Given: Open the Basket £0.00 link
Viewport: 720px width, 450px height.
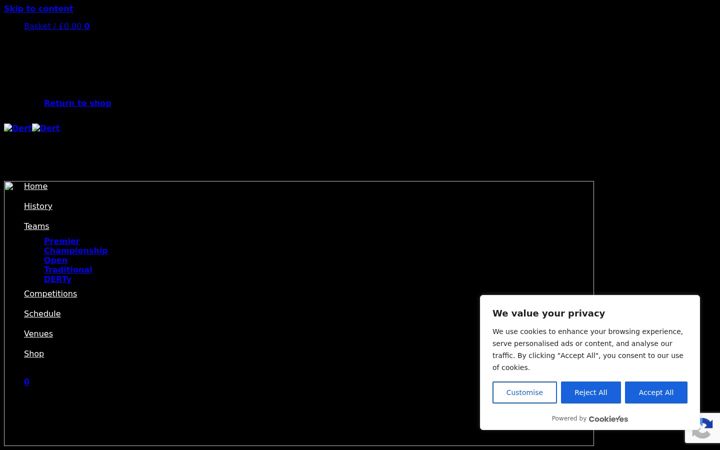Looking at the screenshot, I should click(x=57, y=26).
